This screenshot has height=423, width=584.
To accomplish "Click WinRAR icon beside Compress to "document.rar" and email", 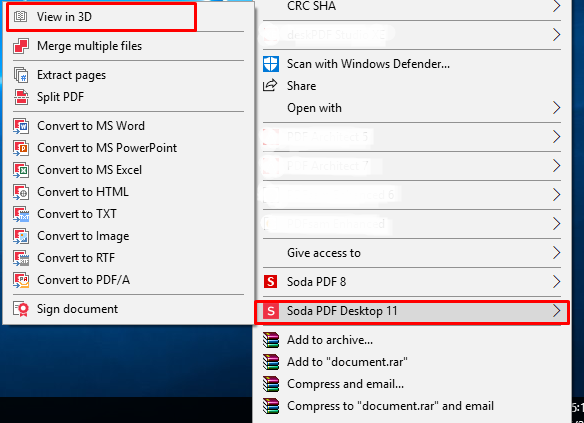I will coord(271,406).
